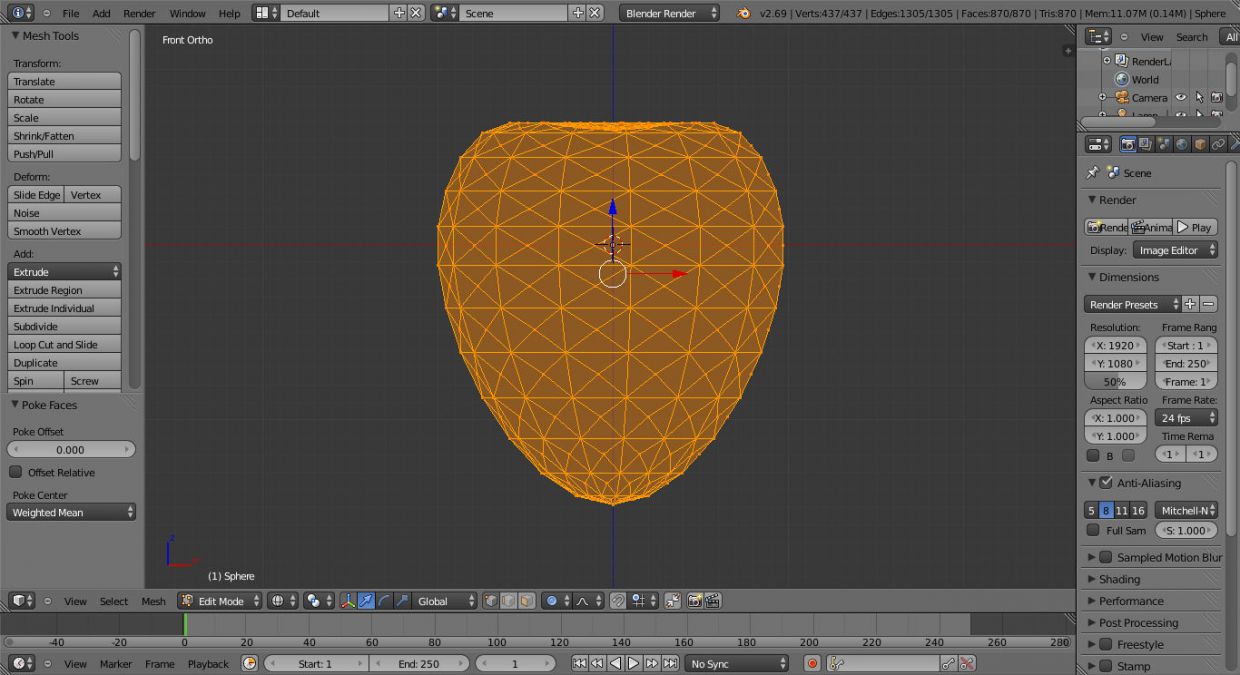1240x675 pixels.
Task: Add a new render preset
Action: [x=1190, y=304]
